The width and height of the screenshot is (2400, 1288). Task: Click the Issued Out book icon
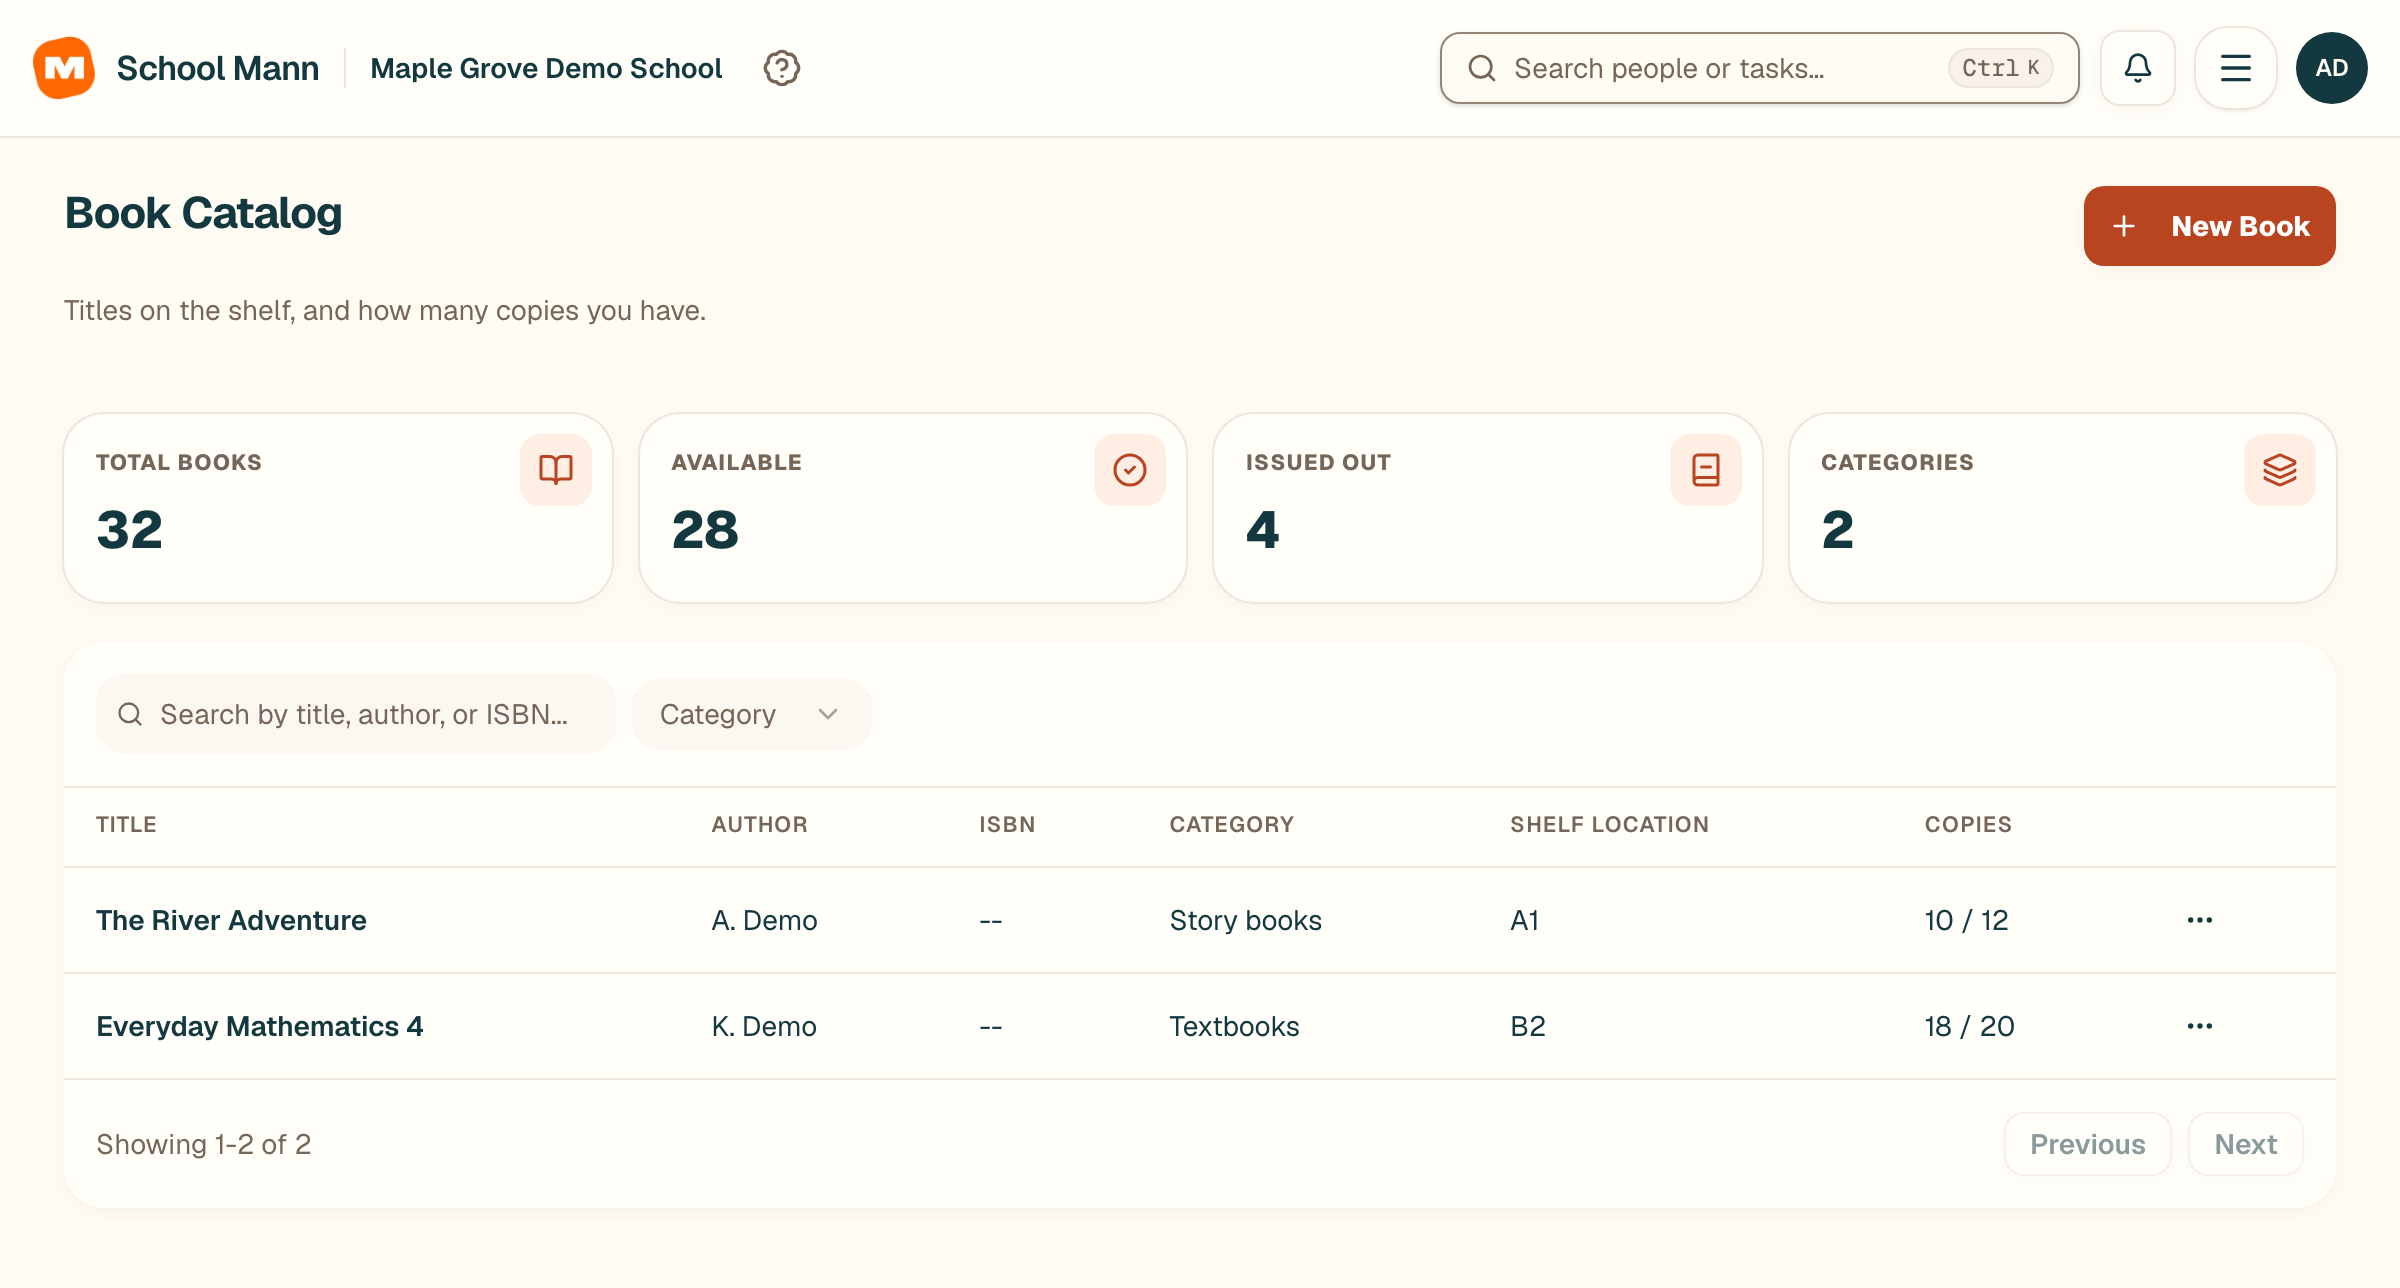coord(1706,470)
